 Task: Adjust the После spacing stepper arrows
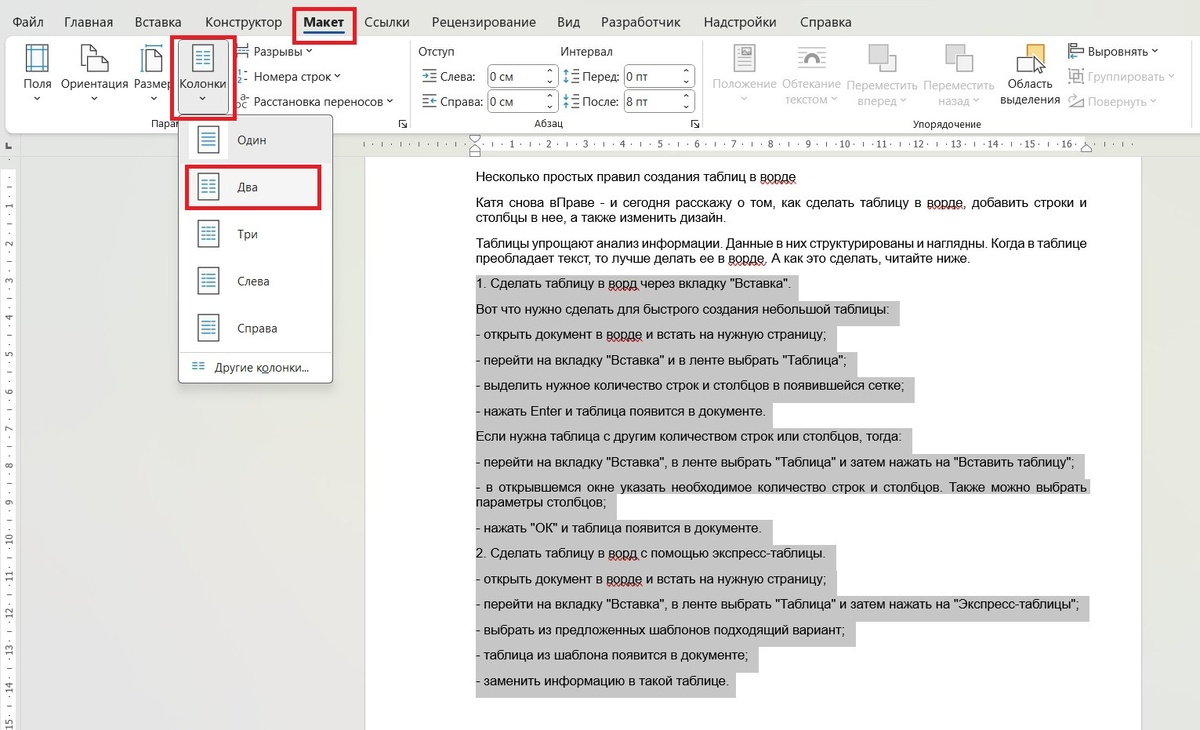pos(686,101)
